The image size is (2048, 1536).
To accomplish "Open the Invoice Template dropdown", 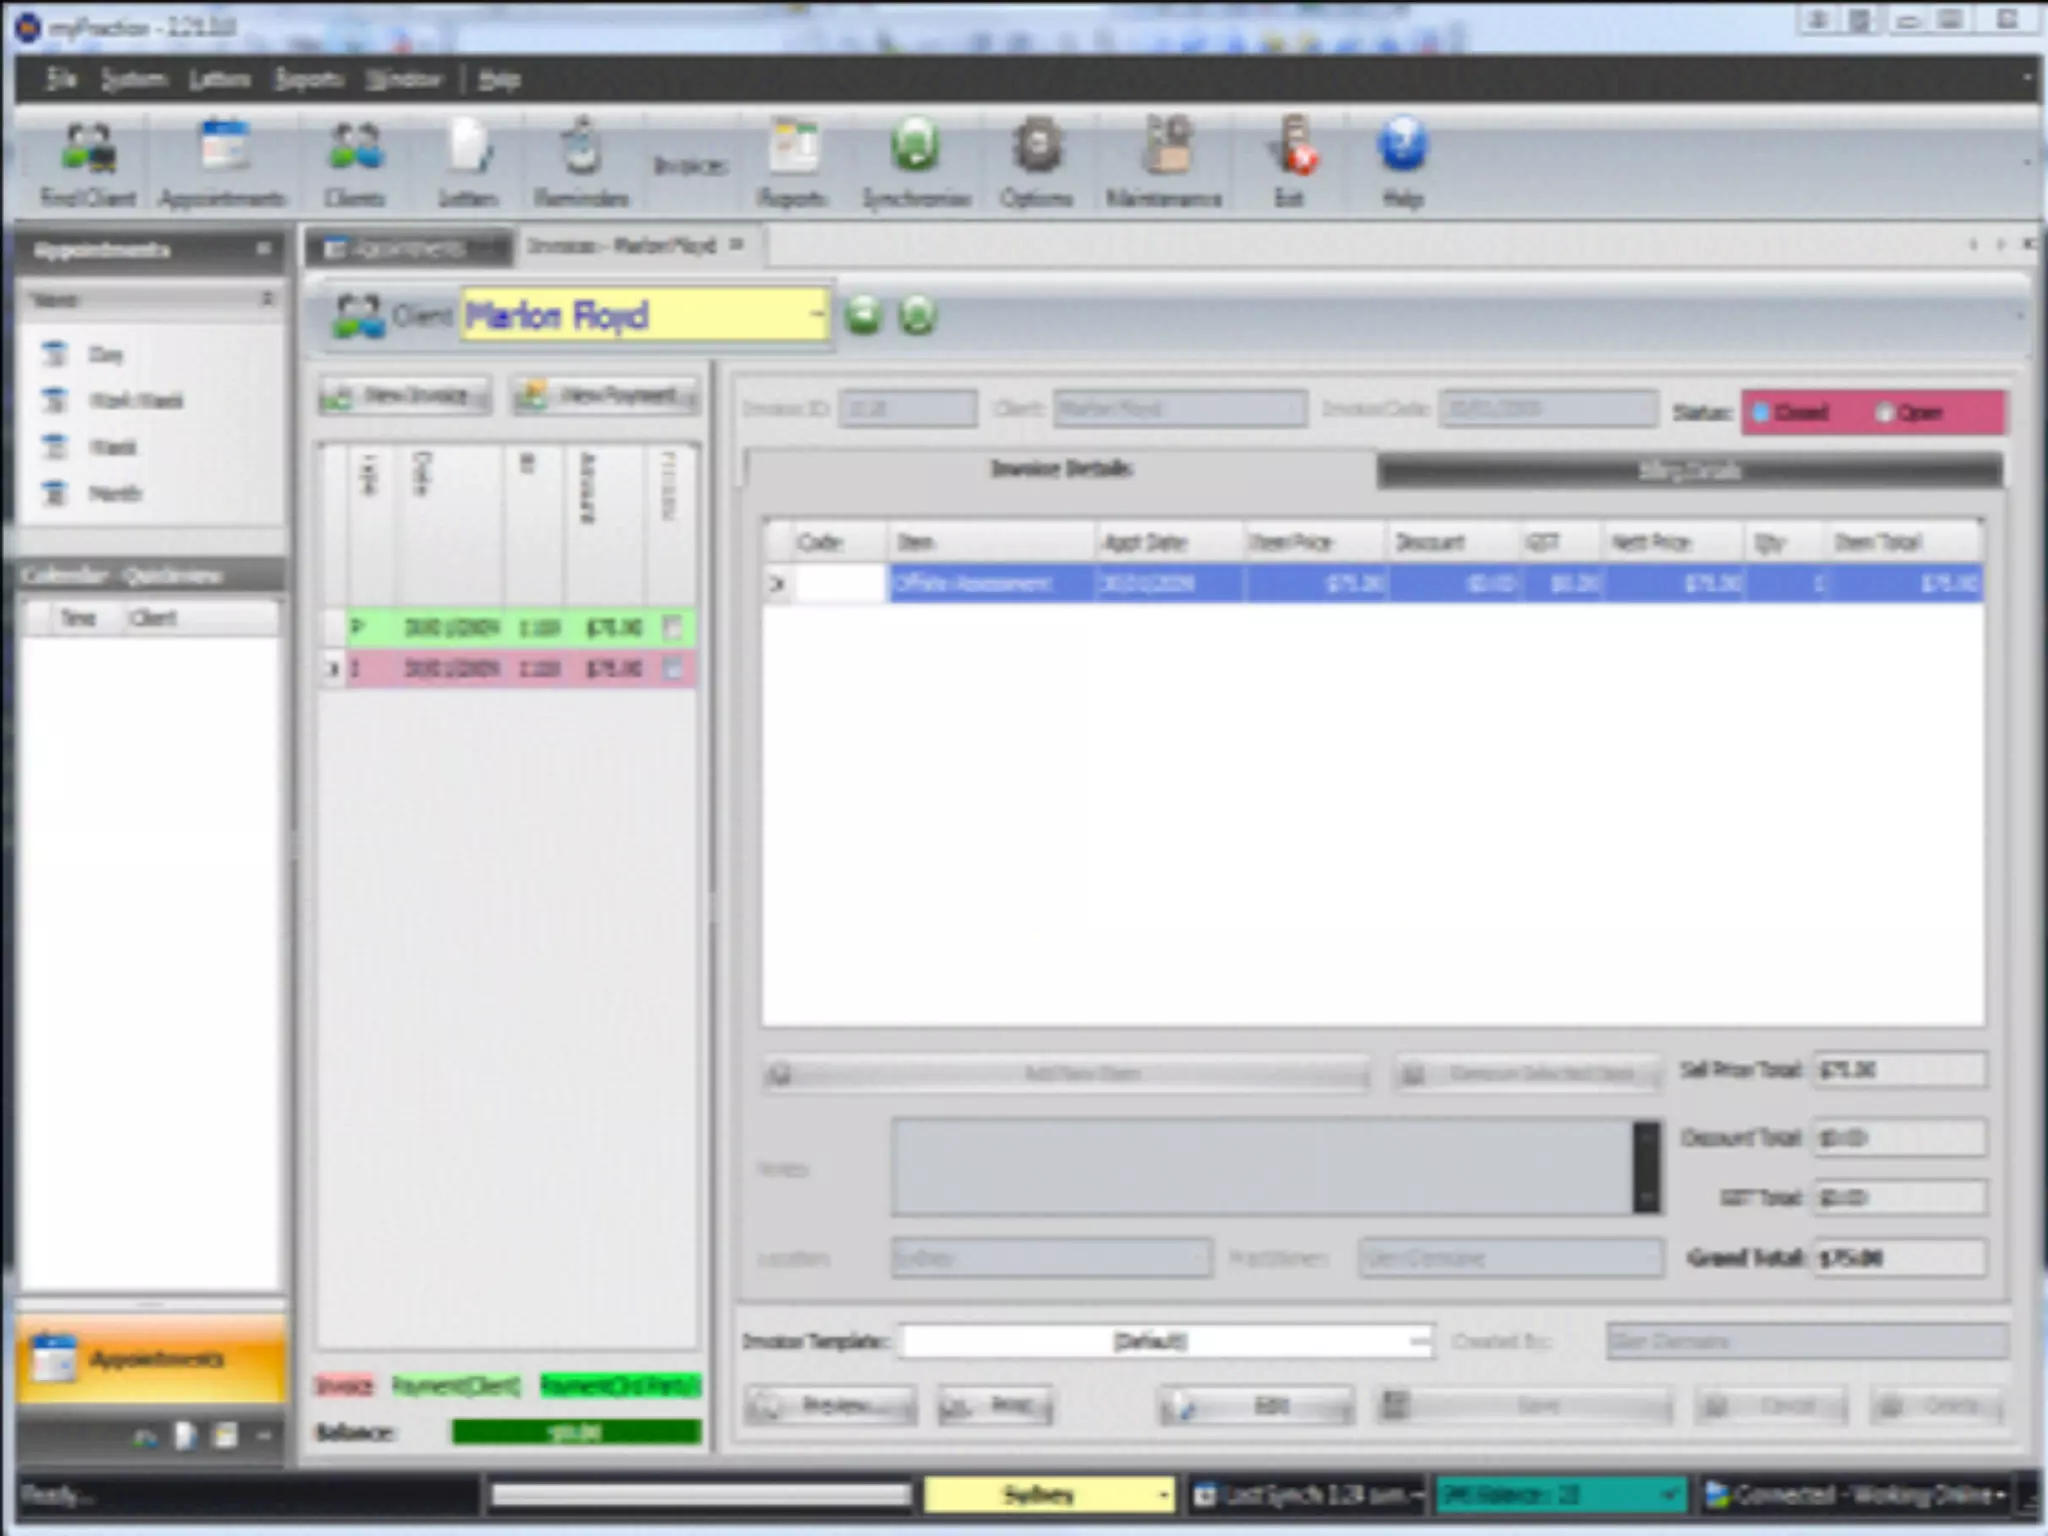I will click(x=1418, y=1342).
